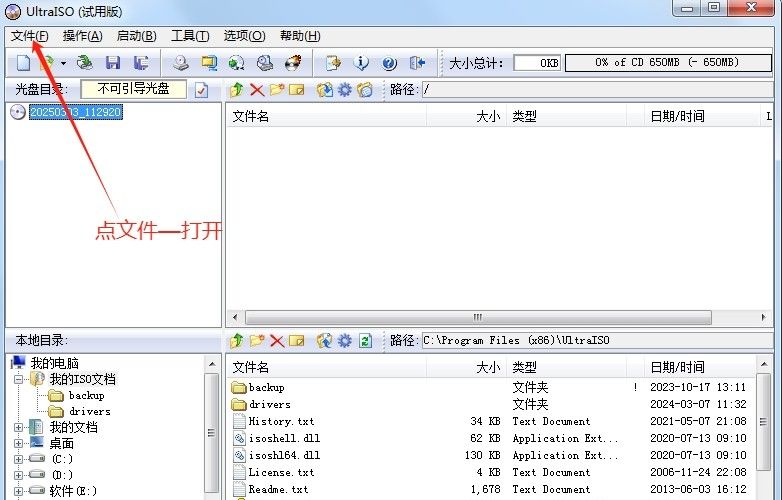Click add-to-image icon in local directory toolbar

pyautogui.click(x=325, y=340)
